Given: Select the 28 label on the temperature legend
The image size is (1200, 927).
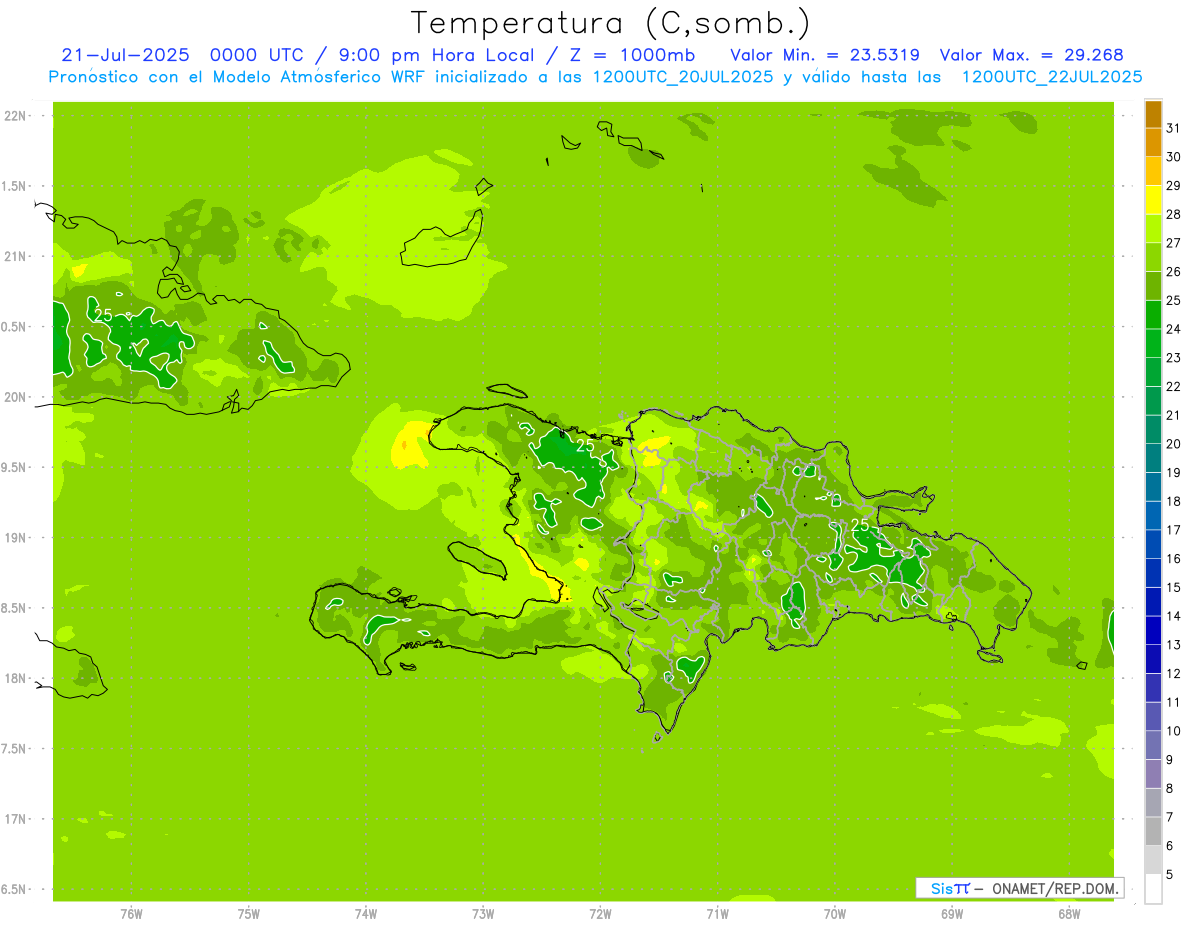Looking at the screenshot, I should pos(1173,214).
